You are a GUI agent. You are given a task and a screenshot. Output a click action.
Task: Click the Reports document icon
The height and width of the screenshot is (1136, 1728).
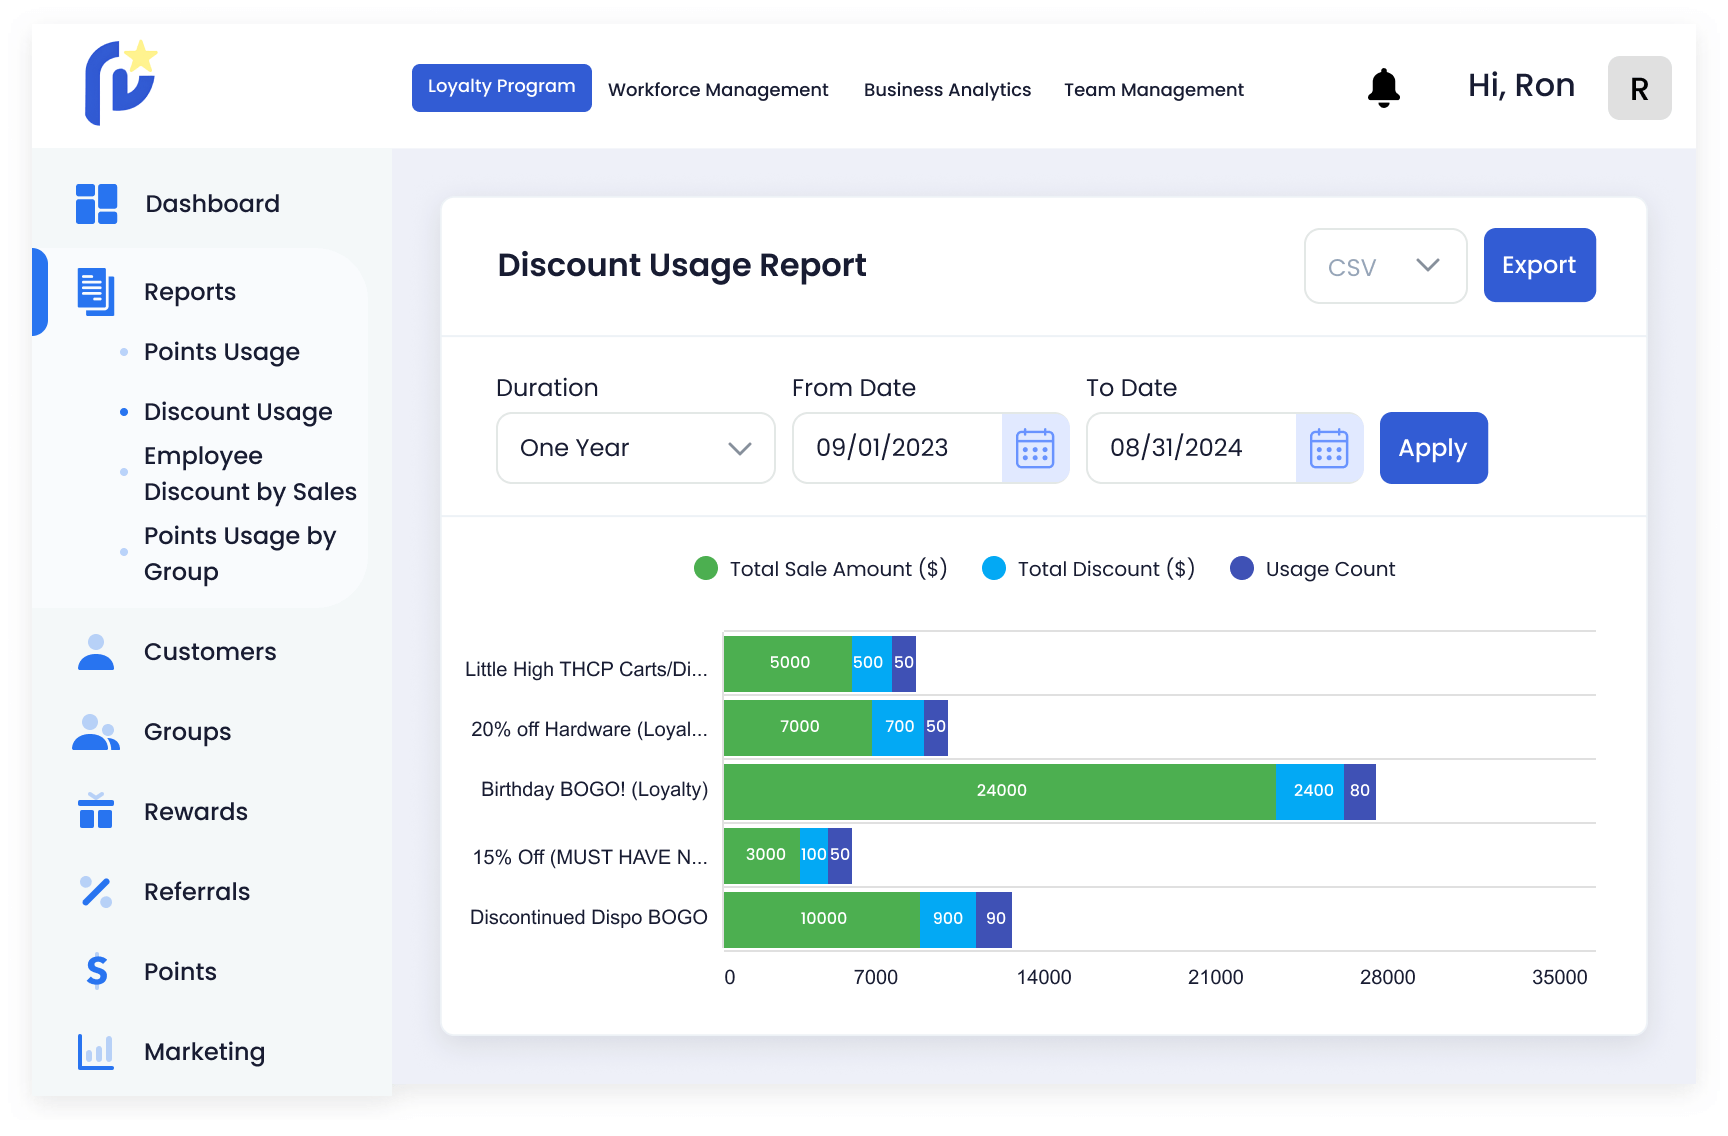96,292
